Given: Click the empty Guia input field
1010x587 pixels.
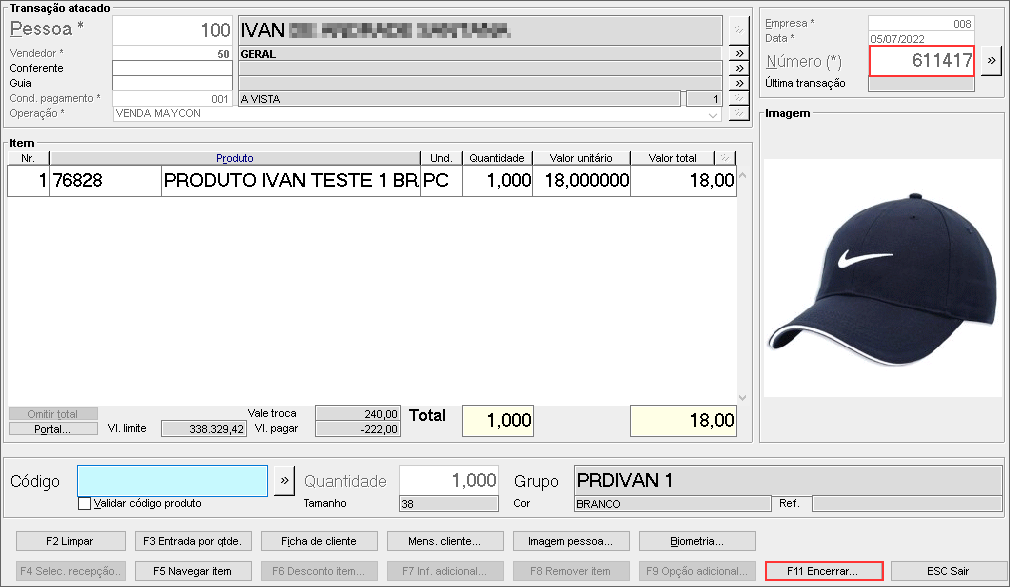Looking at the screenshot, I should pyautogui.click(x=172, y=83).
